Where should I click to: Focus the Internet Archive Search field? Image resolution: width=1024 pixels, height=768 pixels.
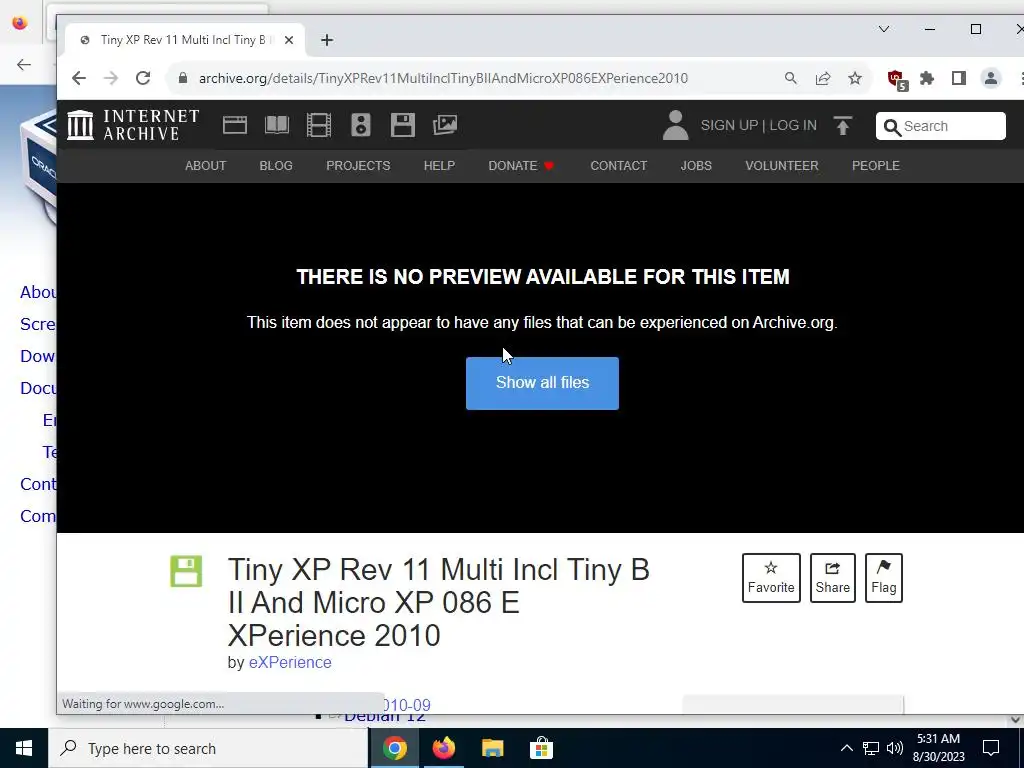click(x=940, y=126)
